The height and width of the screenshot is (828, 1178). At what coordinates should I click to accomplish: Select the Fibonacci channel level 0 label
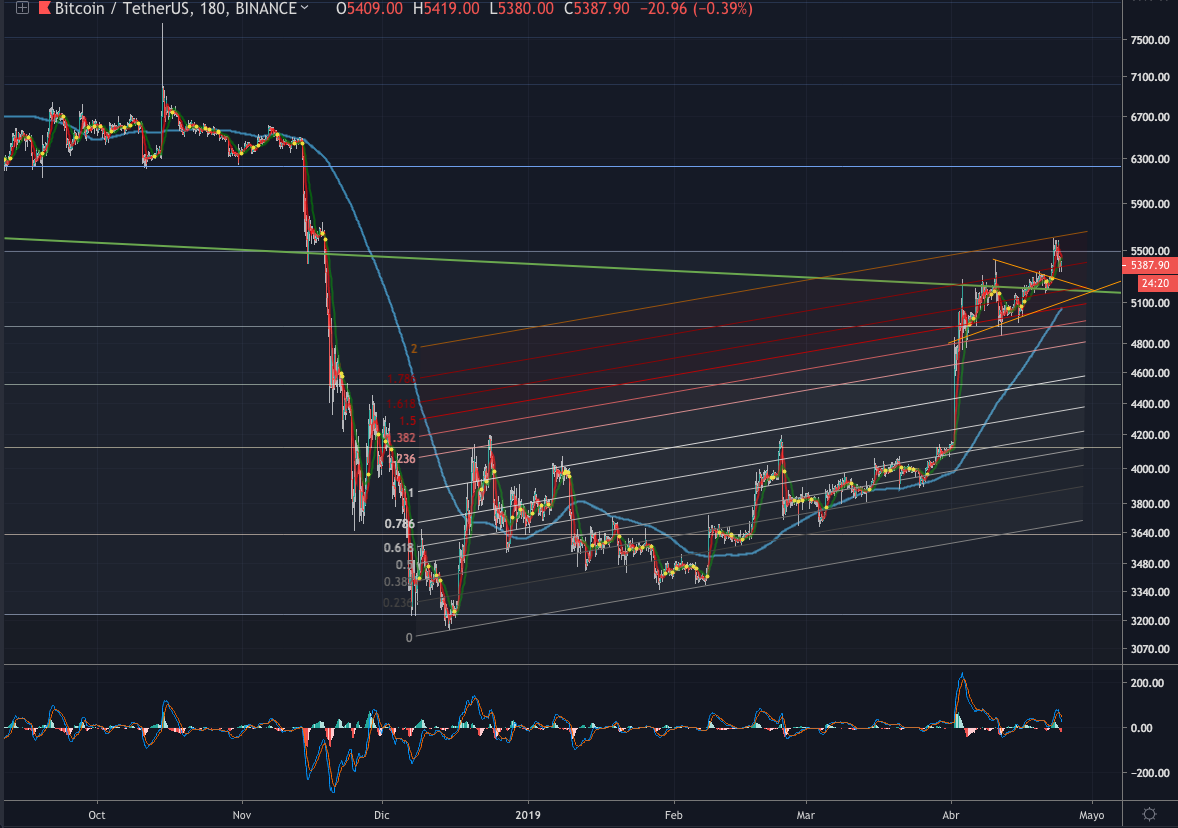[x=409, y=637]
